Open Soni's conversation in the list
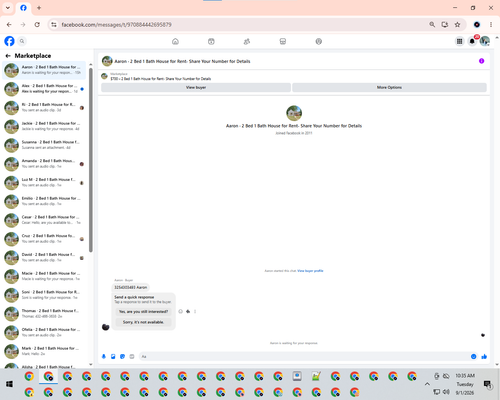The height and width of the screenshot is (400, 500). click(x=44, y=295)
